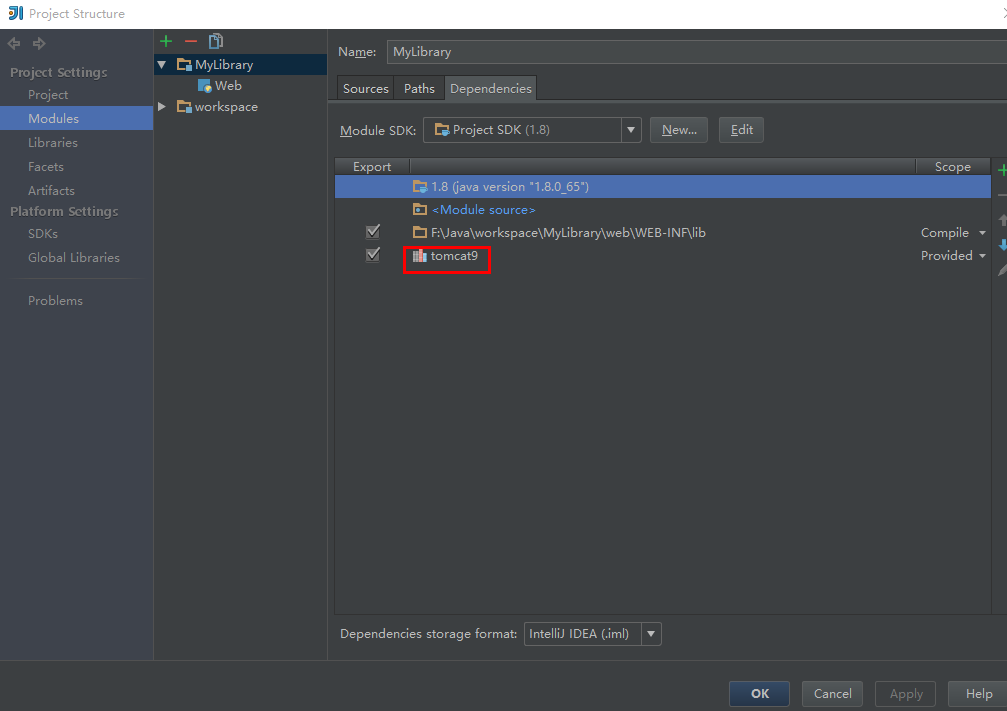1007x711 pixels.
Task: Click the Cancel button
Action: click(832, 694)
